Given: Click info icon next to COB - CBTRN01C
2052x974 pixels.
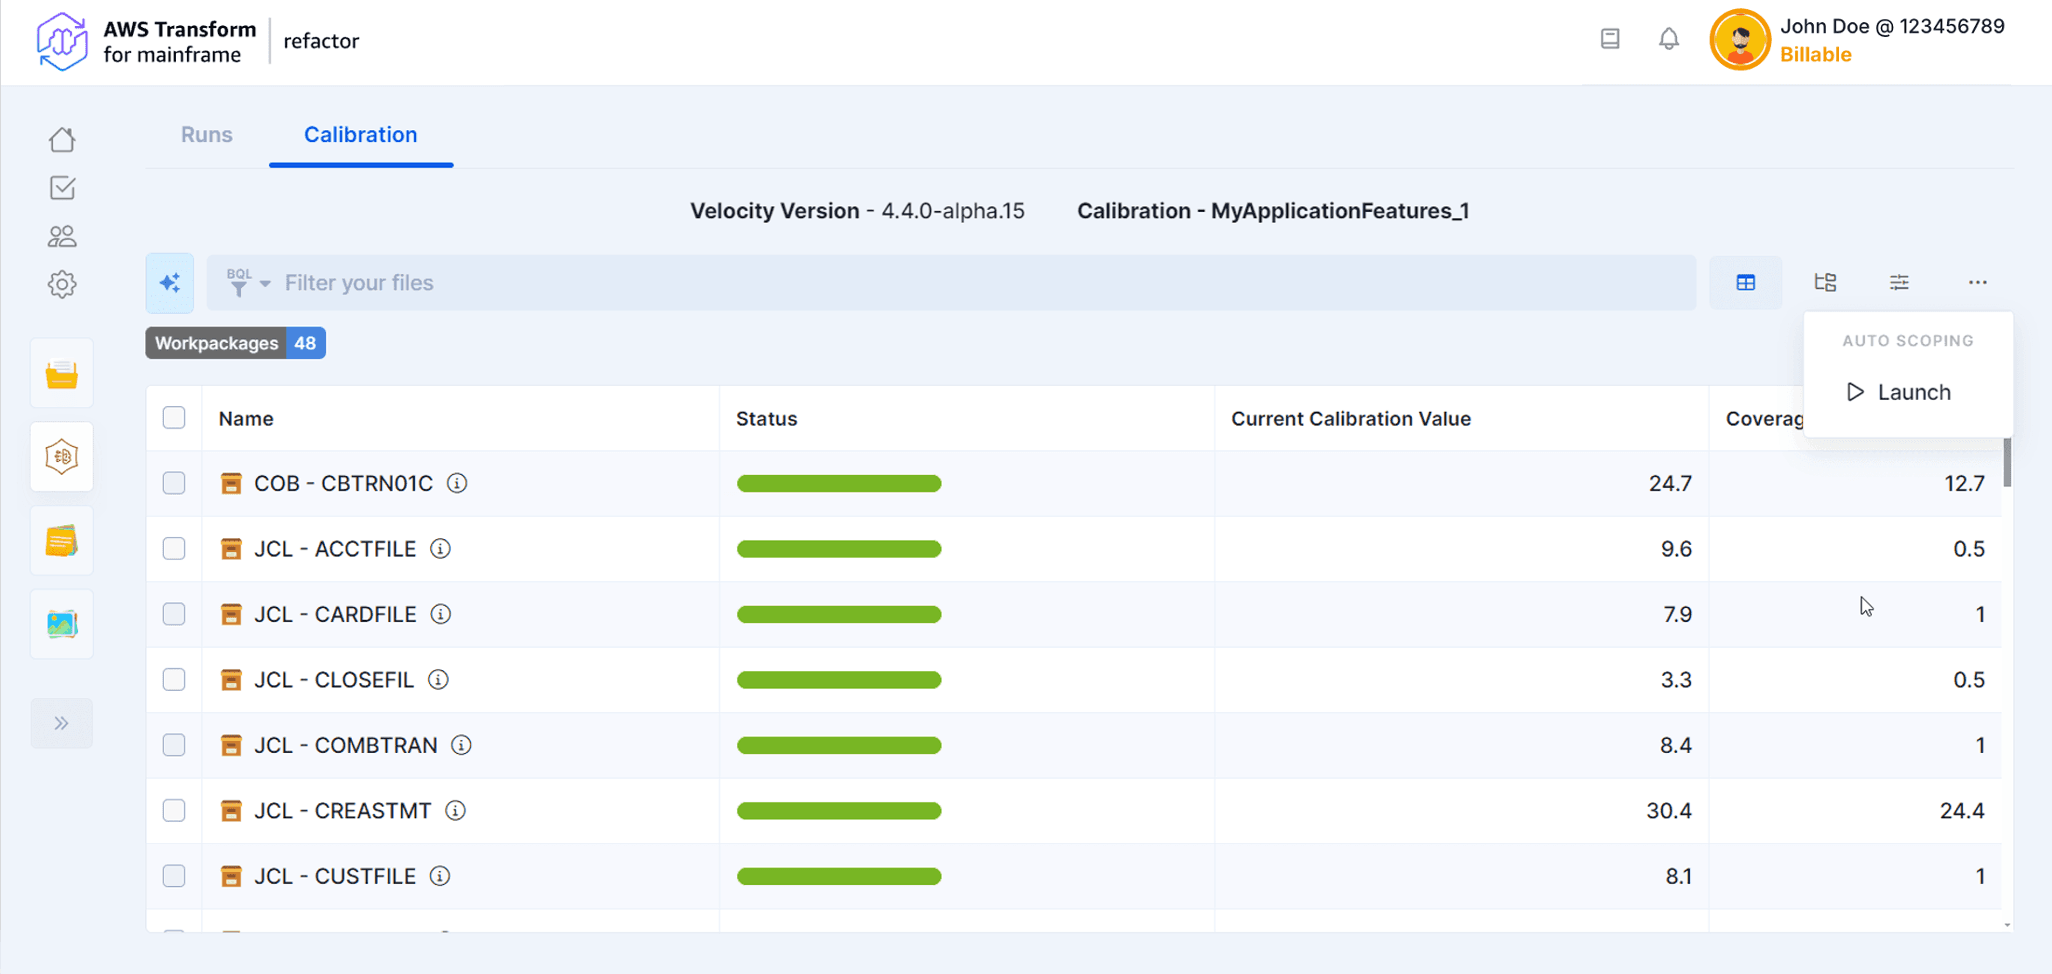Looking at the screenshot, I should point(457,483).
